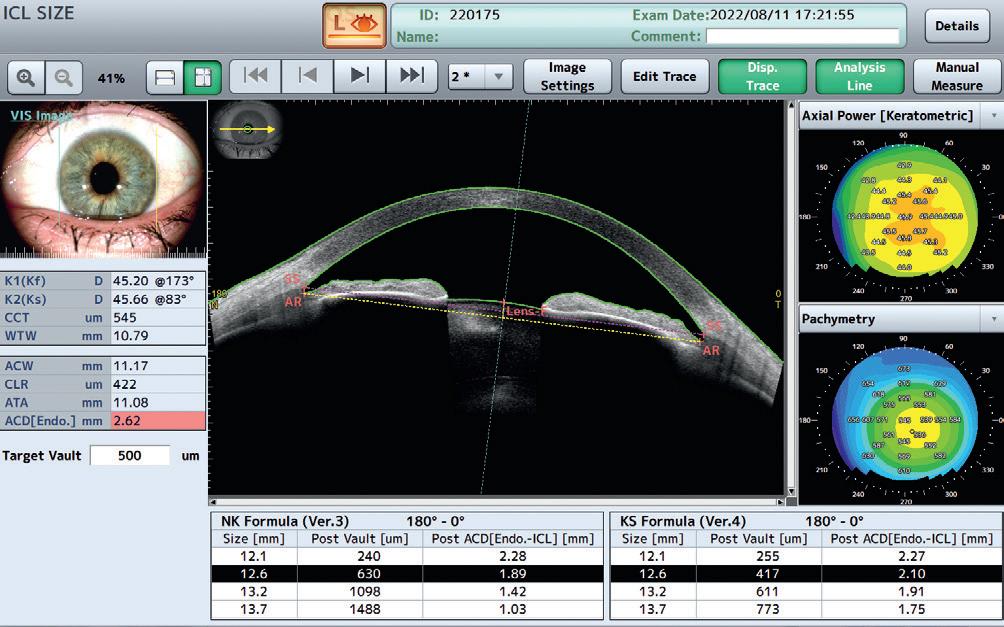The width and height of the screenshot is (1004, 627).
Task: Open Axial Power map type dropdown
Action: (x=994, y=116)
